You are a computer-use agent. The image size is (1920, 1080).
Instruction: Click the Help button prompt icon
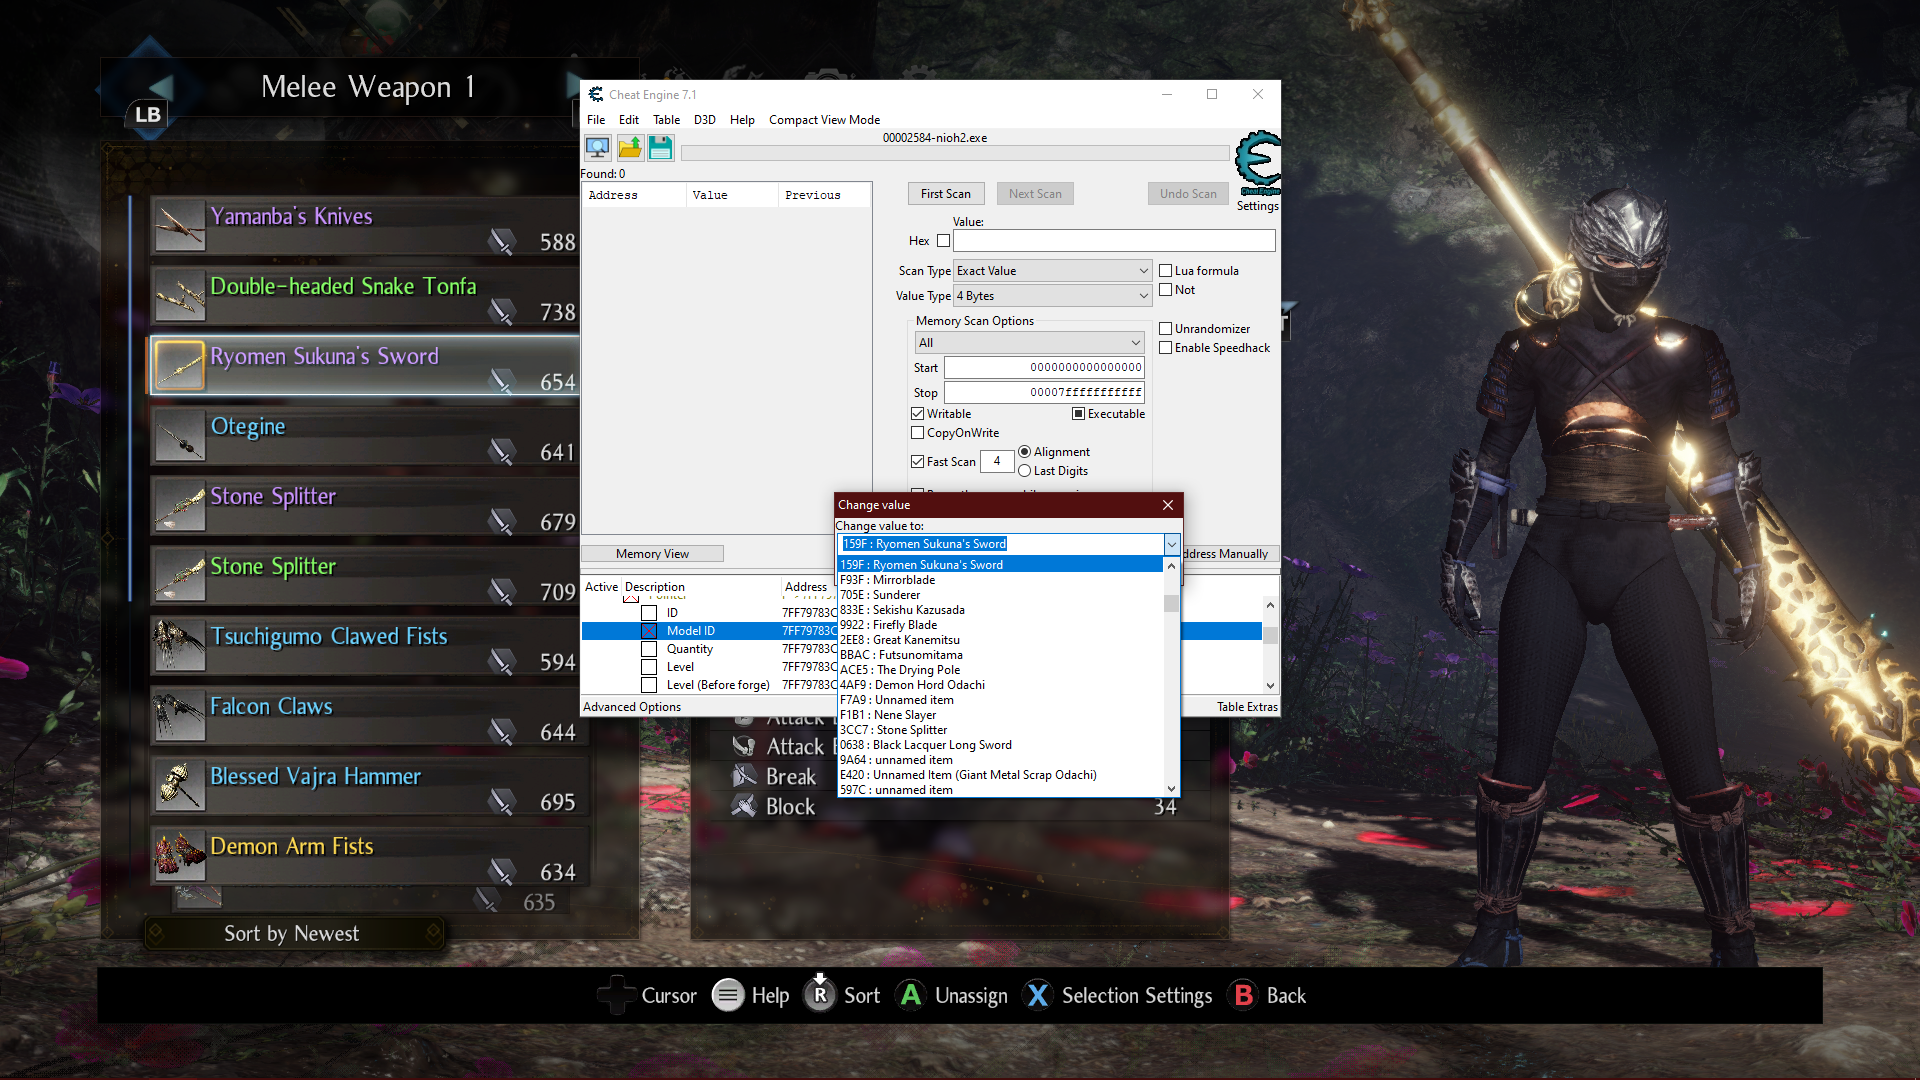pyautogui.click(x=728, y=995)
